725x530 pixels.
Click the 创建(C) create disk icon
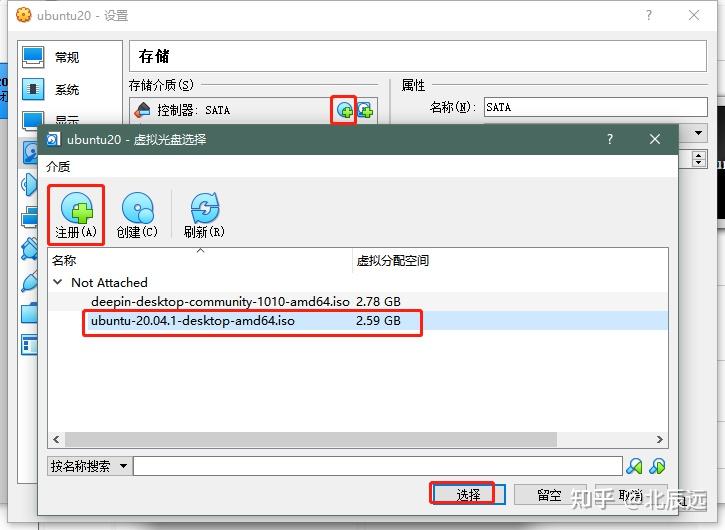point(137,215)
